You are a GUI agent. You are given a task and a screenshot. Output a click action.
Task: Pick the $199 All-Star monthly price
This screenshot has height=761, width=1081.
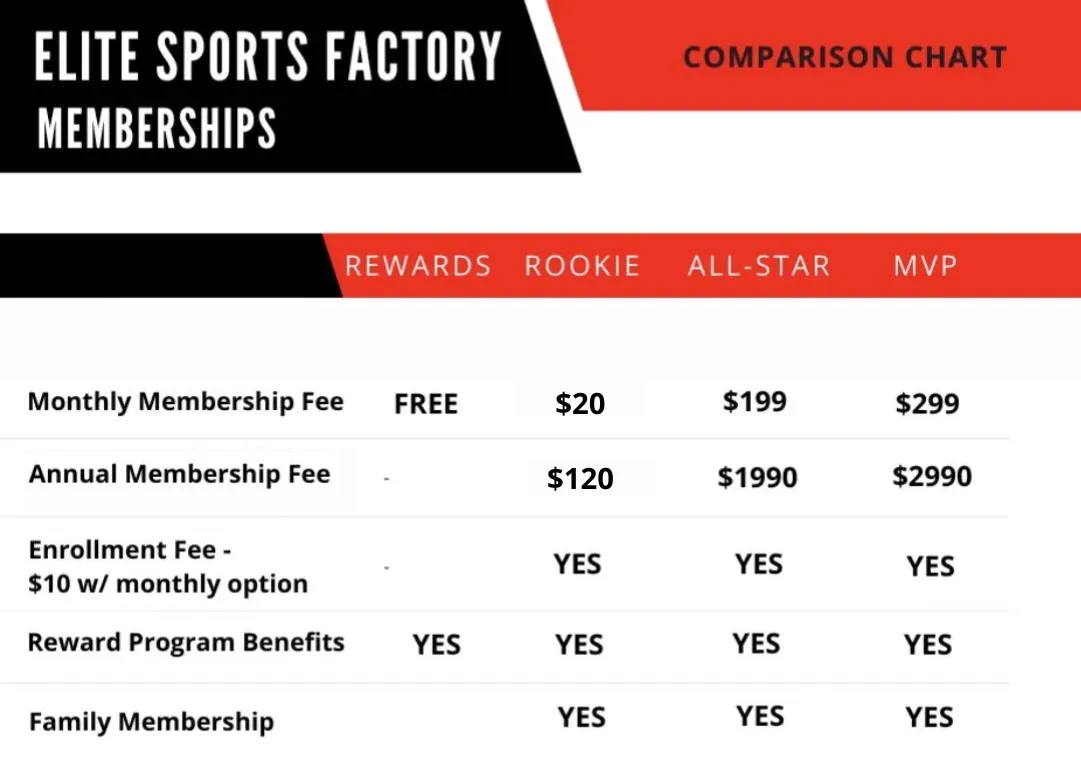click(755, 402)
